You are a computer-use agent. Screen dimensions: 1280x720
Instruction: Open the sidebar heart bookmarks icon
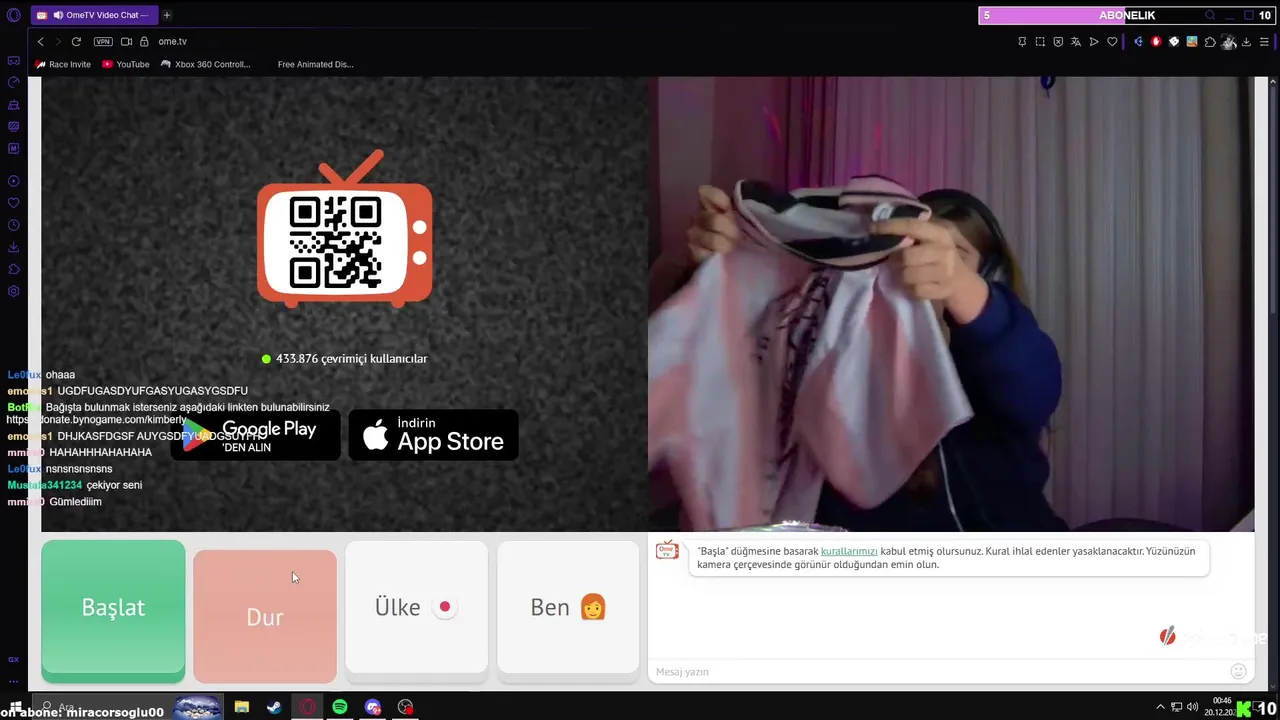[x=13, y=202]
